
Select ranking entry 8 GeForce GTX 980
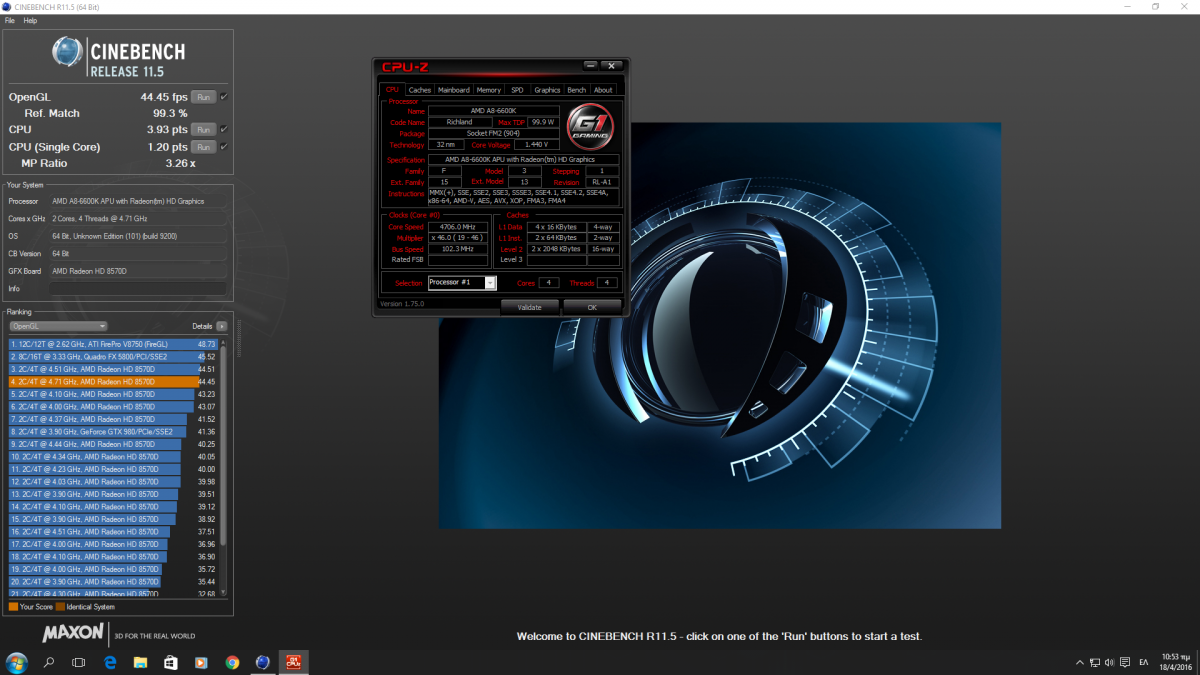tap(113, 431)
